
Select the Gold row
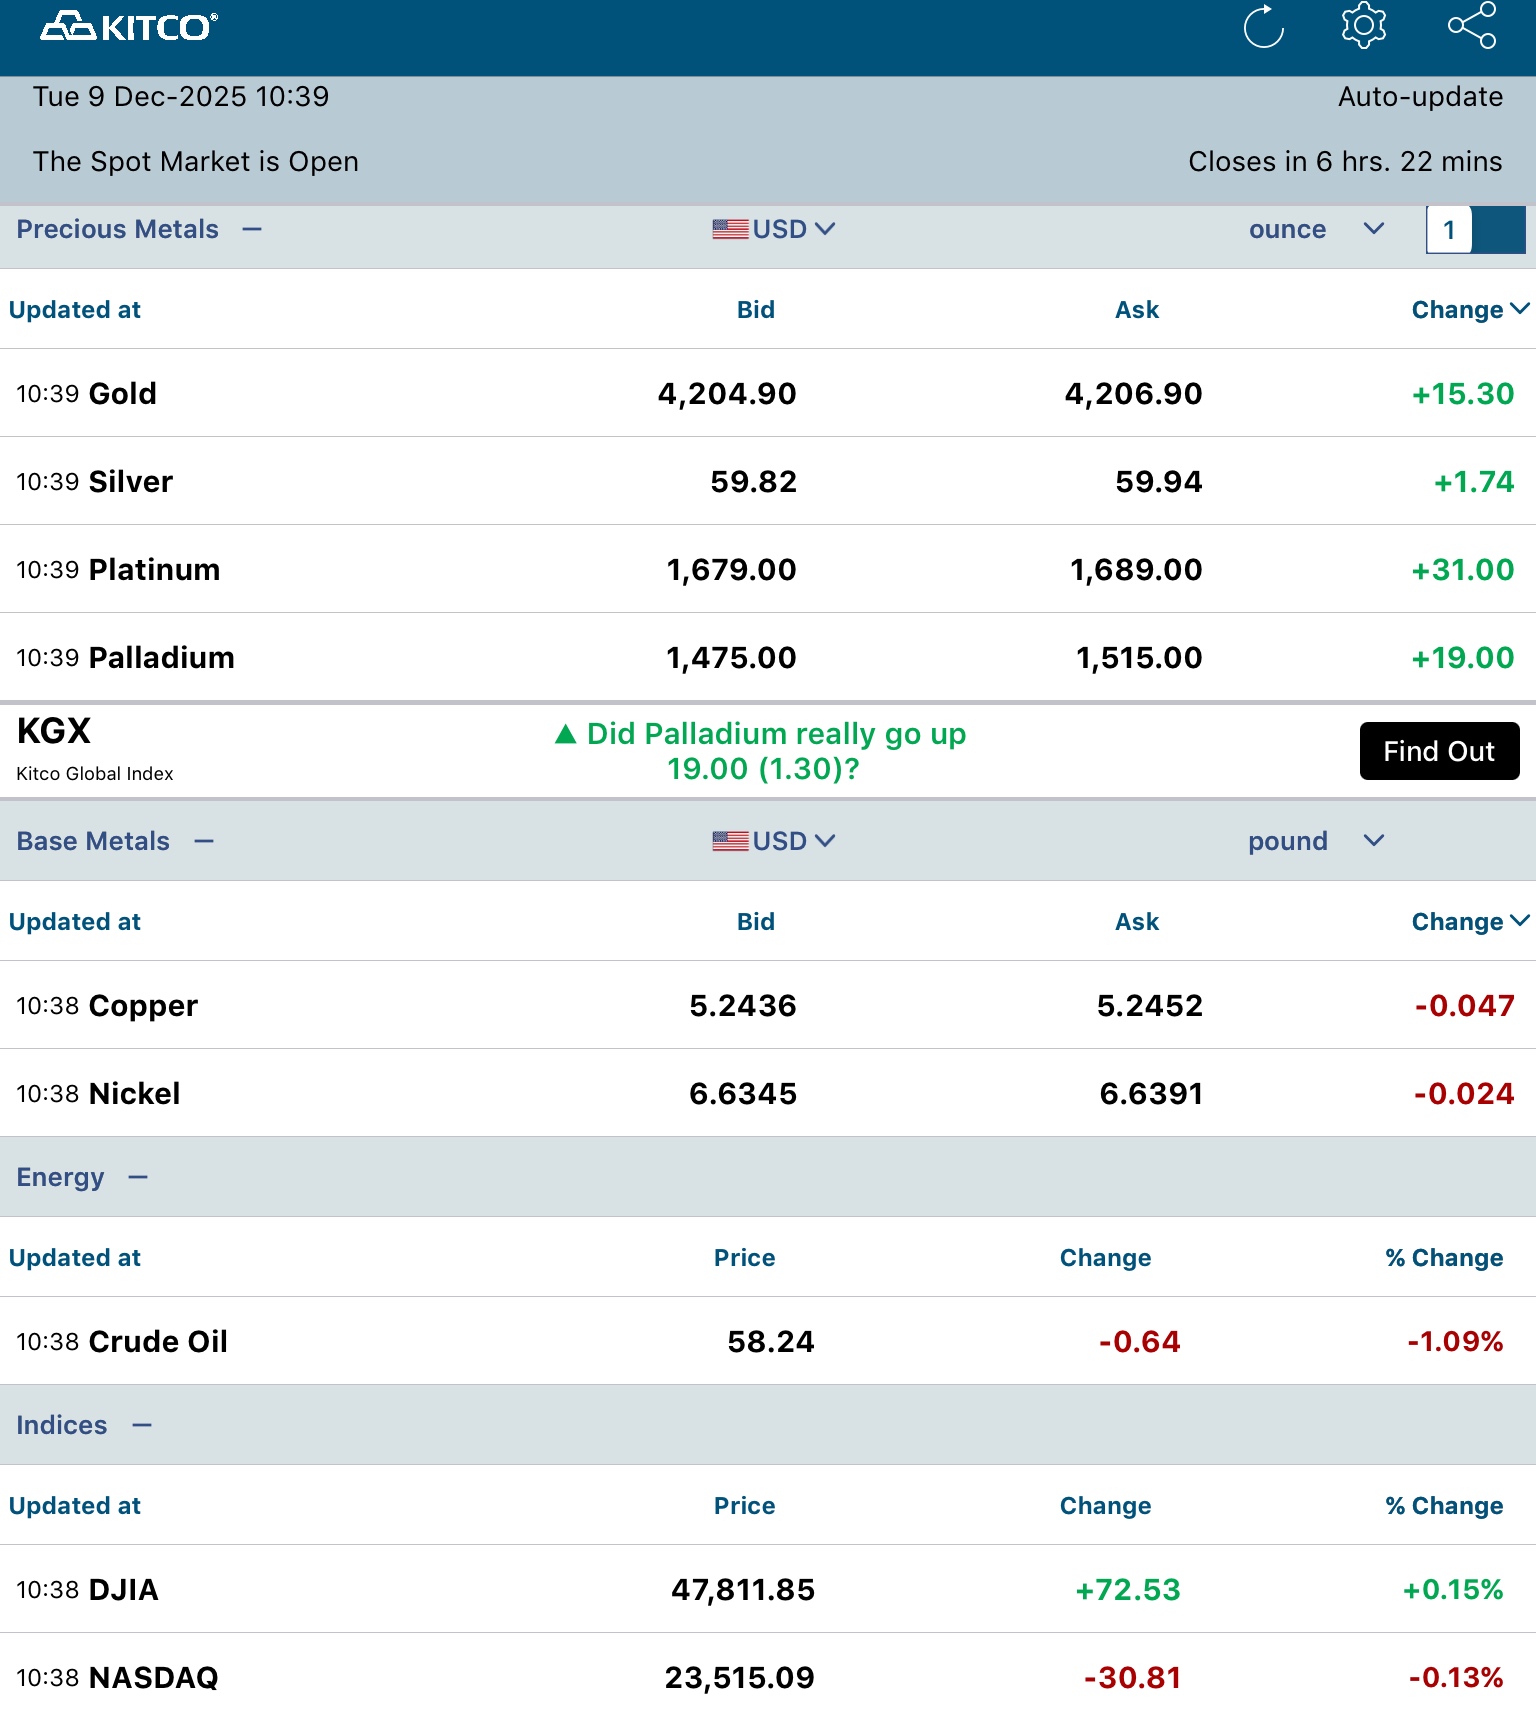coord(122,394)
